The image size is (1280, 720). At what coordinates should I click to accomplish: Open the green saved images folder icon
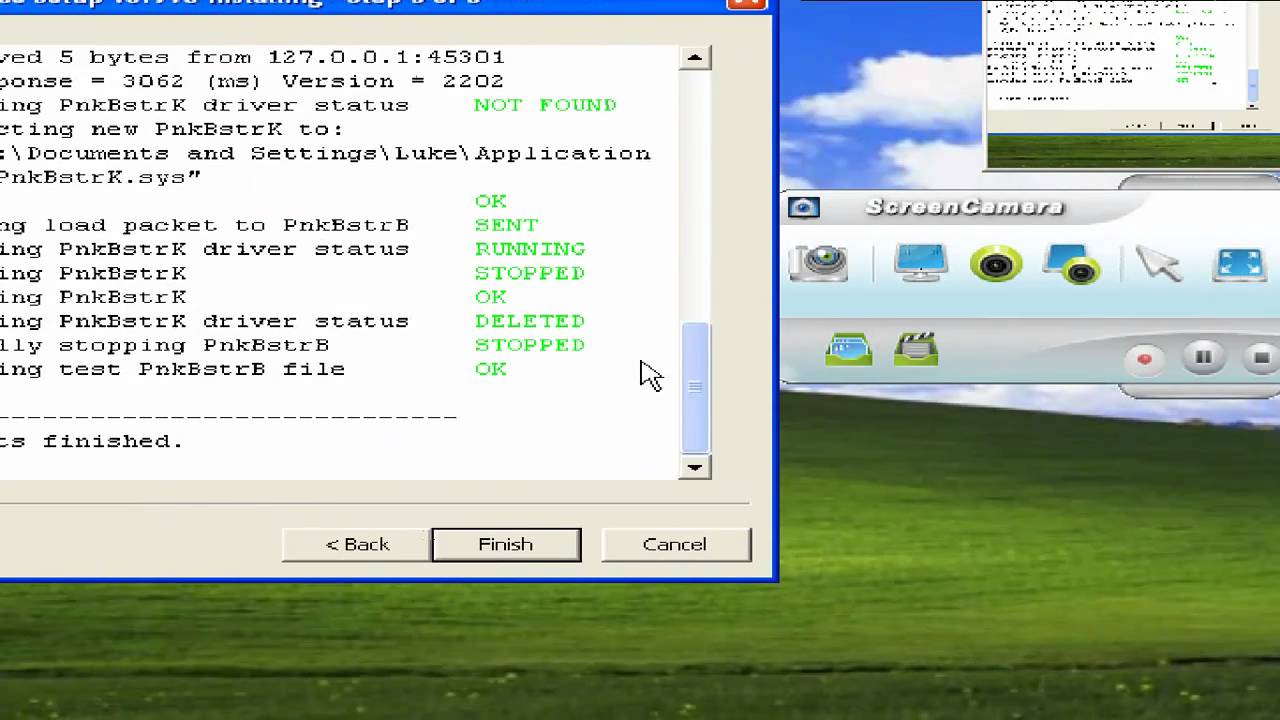pos(849,349)
